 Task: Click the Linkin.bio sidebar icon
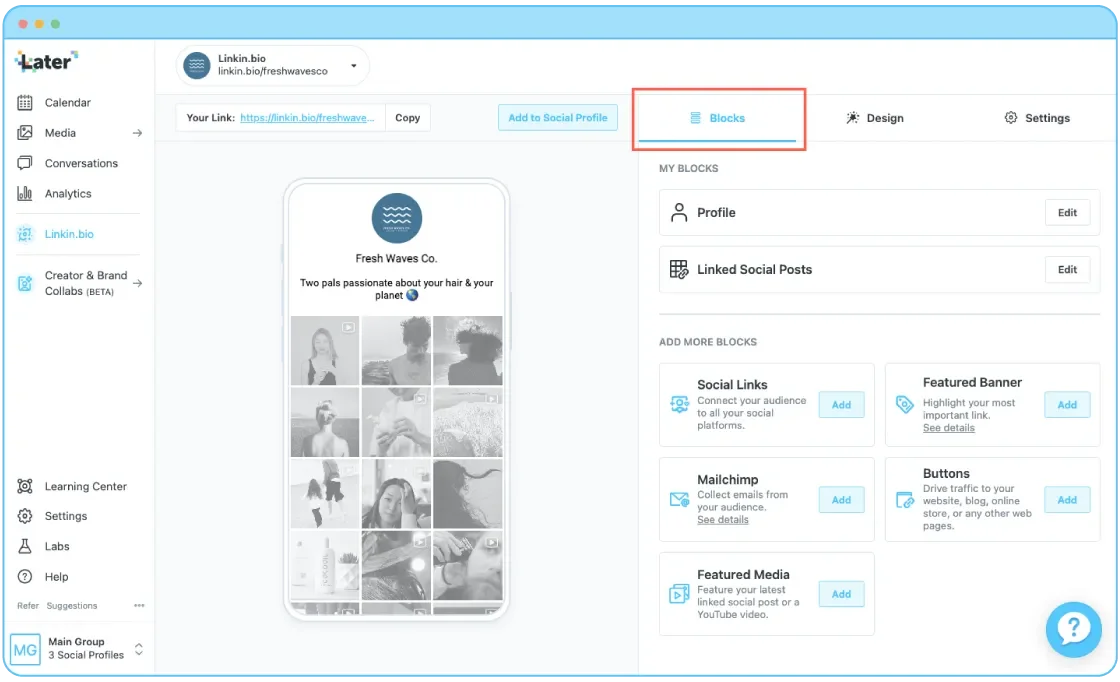25,234
